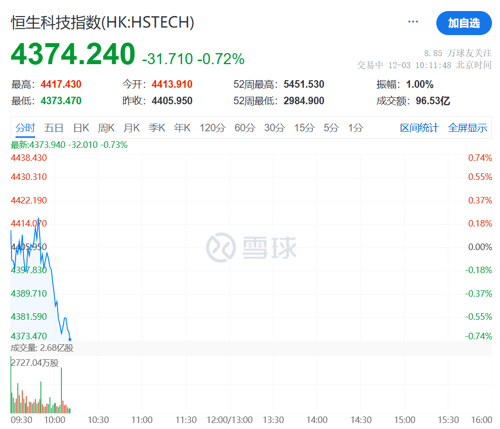
Task: Select the 季K tab
Action: coord(157,128)
